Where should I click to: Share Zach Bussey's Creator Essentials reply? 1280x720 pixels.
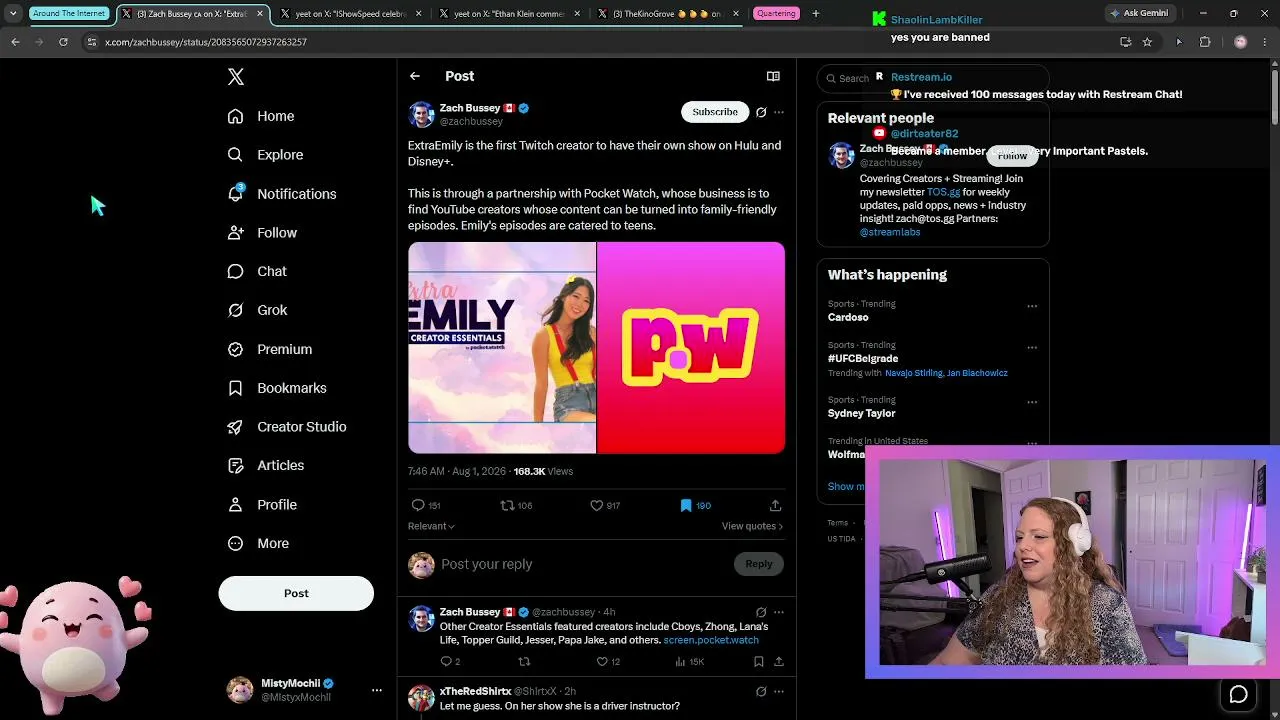tap(778, 661)
